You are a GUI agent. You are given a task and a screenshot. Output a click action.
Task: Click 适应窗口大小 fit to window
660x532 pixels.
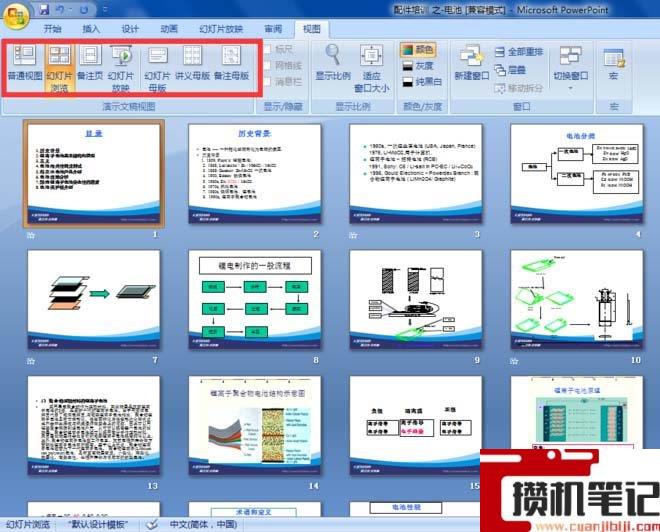(x=372, y=69)
